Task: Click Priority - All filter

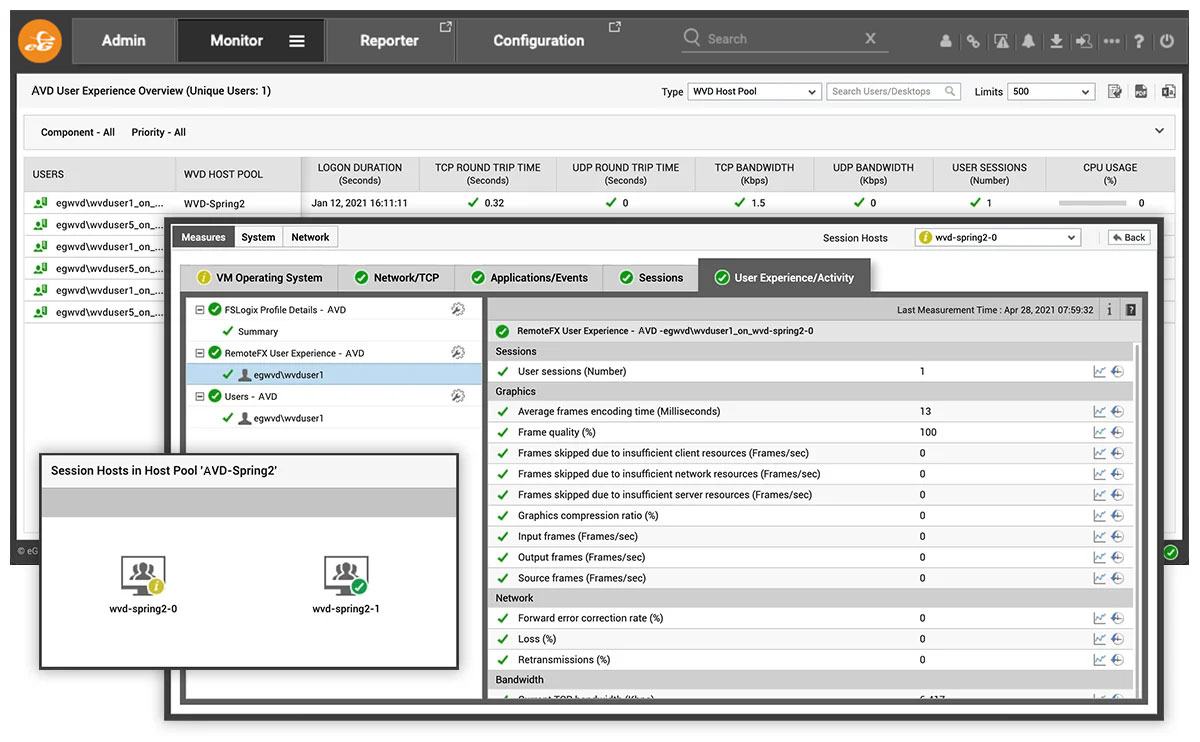Action: point(159,132)
